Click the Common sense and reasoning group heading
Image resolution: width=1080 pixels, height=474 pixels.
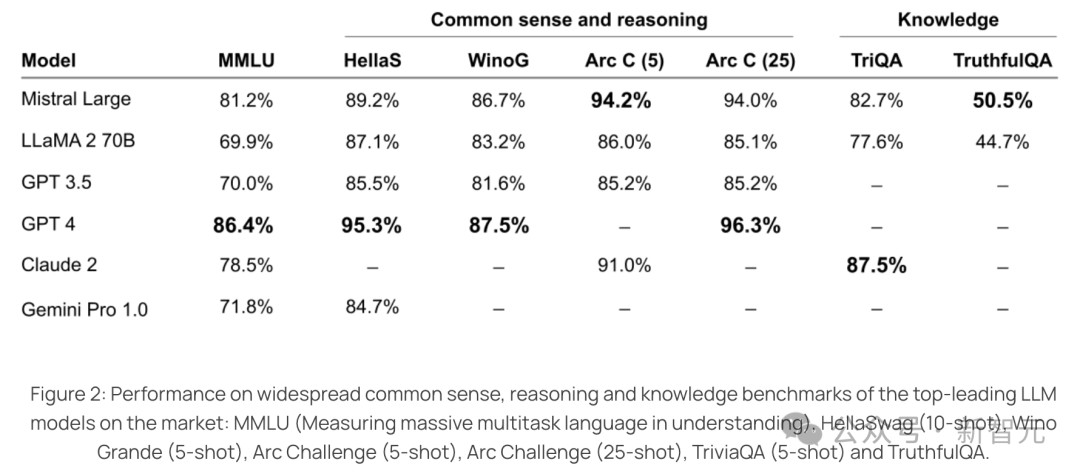tap(569, 19)
